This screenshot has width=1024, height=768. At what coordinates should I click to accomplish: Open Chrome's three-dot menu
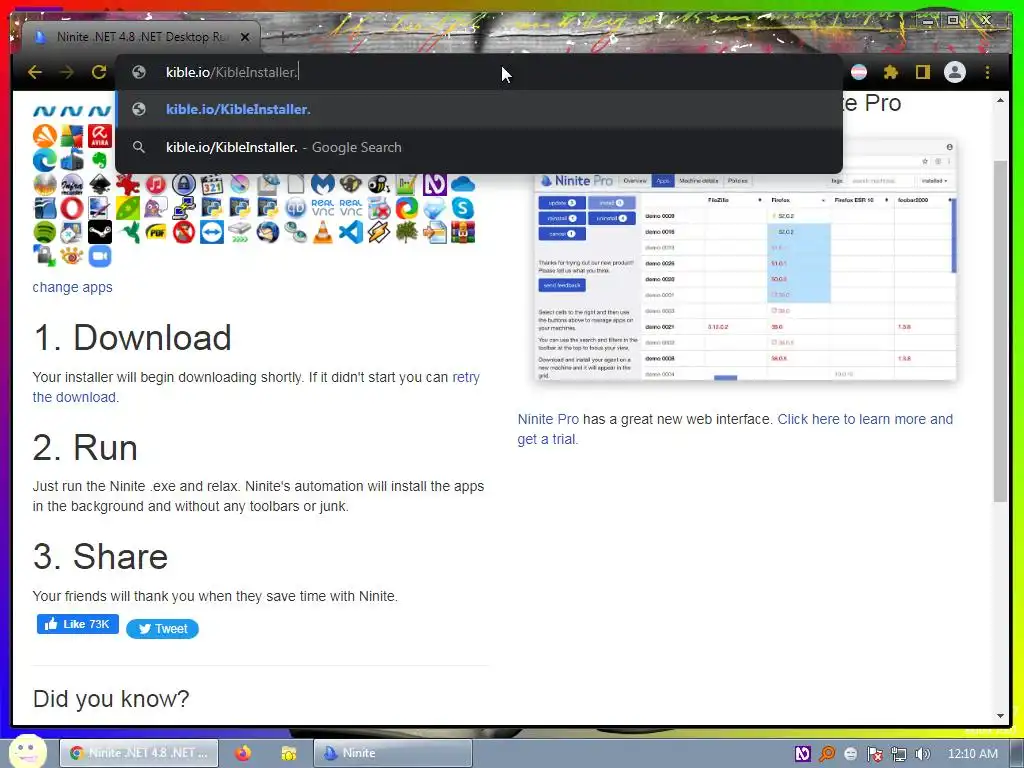[x=987, y=72]
